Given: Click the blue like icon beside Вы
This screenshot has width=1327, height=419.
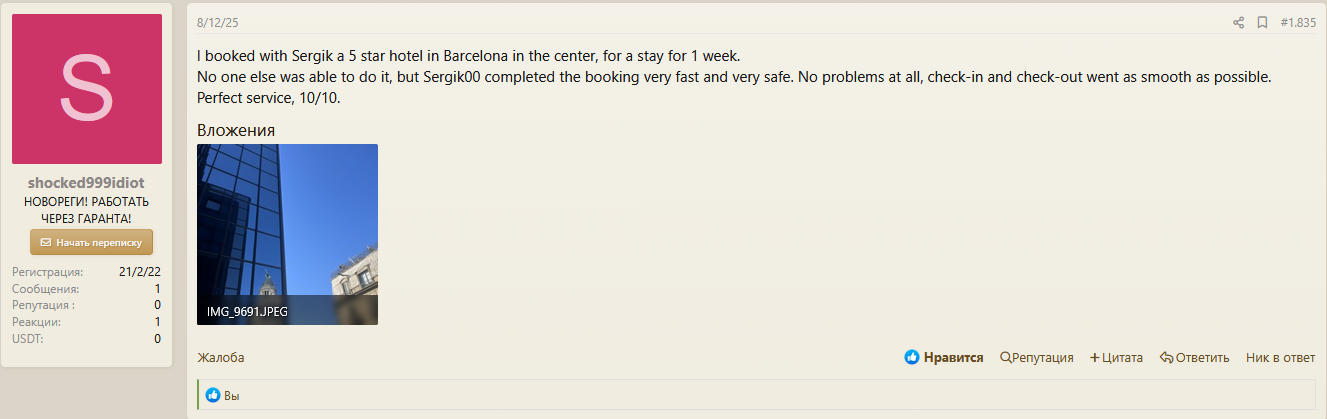Looking at the screenshot, I should (212, 395).
